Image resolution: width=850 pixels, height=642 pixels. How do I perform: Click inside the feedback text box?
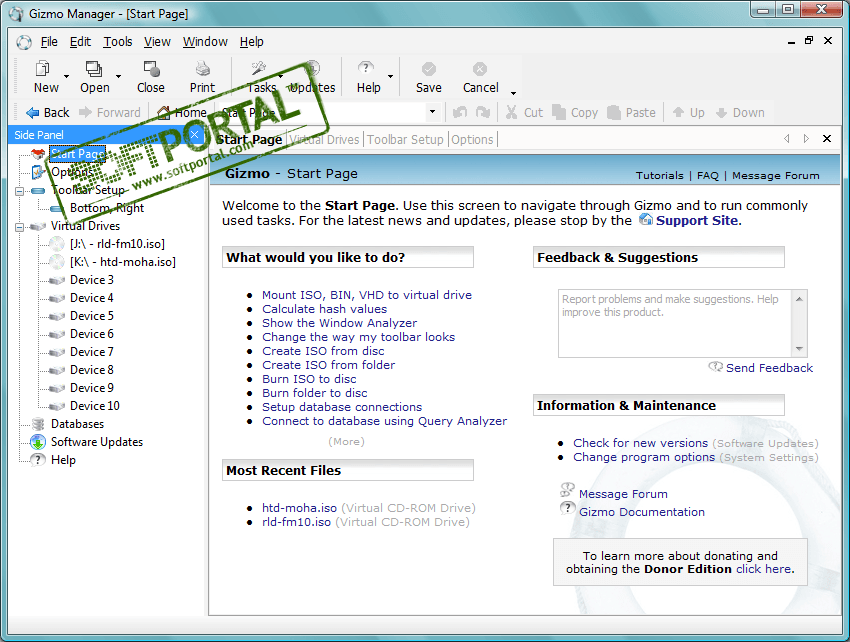(x=674, y=323)
